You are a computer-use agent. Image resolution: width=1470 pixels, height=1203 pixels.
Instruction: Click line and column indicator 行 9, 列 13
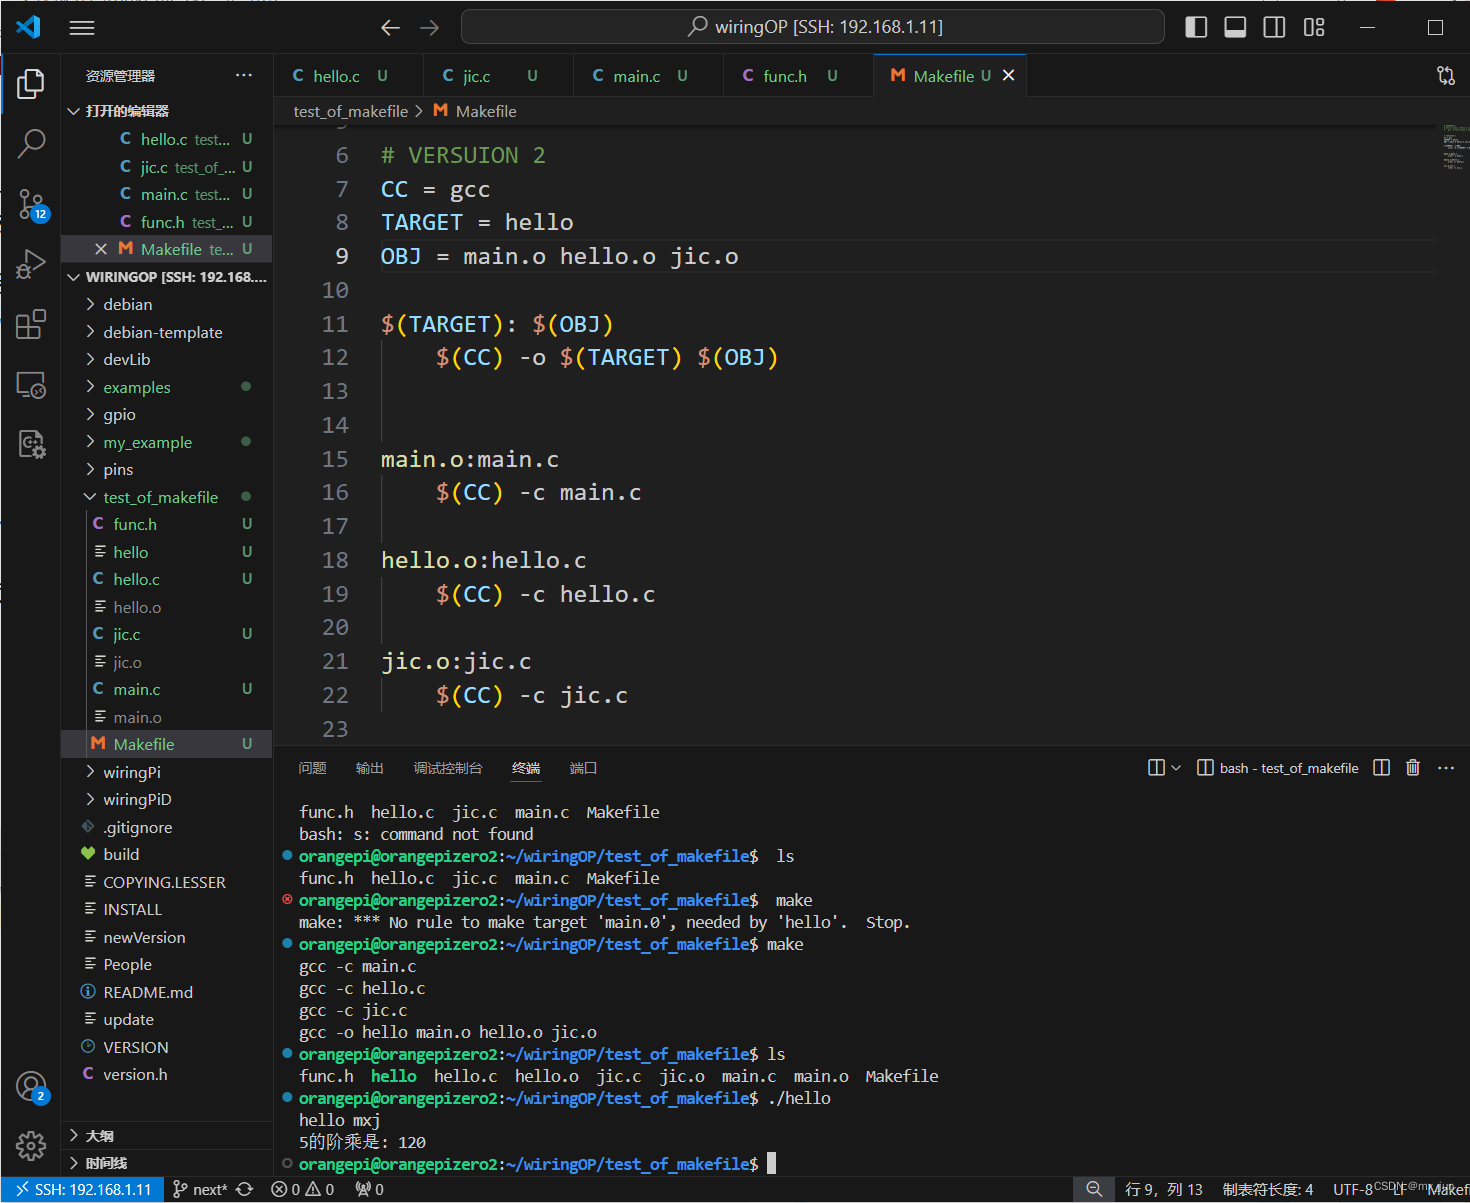(1164, 1189)
